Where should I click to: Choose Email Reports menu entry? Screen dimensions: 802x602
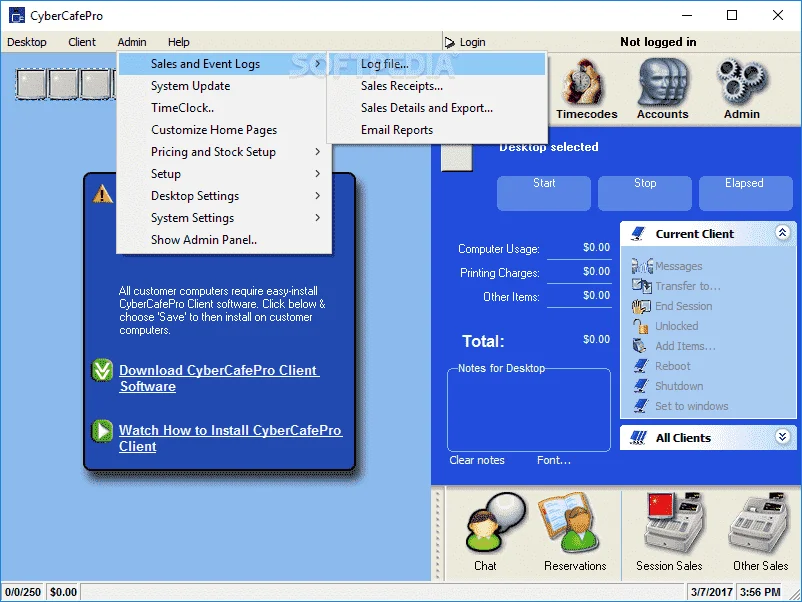click(x=438, y=130)
